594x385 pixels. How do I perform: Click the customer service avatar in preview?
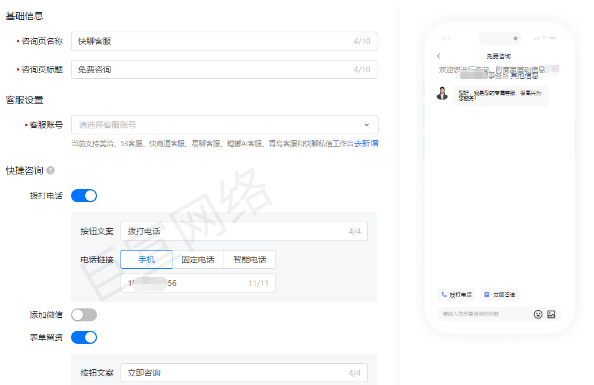coord(442,93)
